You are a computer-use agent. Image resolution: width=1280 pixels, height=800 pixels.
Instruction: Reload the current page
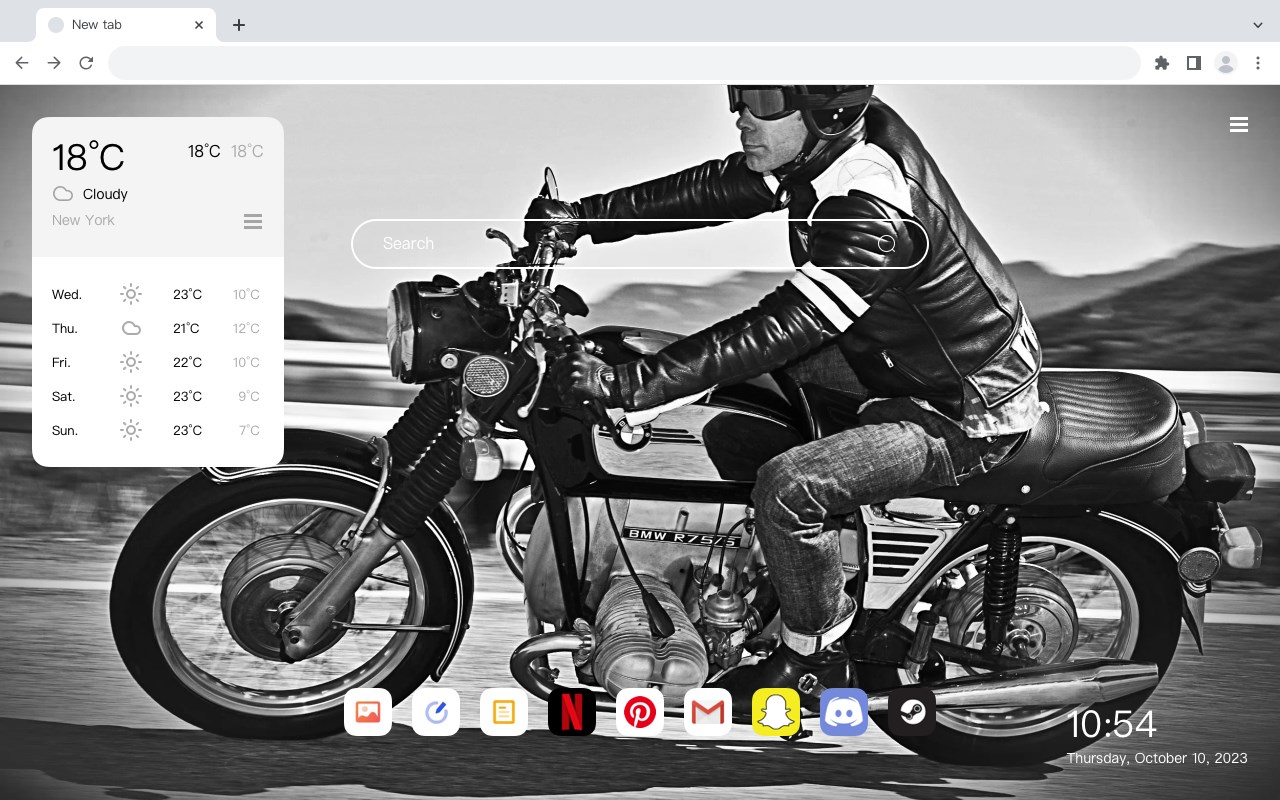[86, 63]
